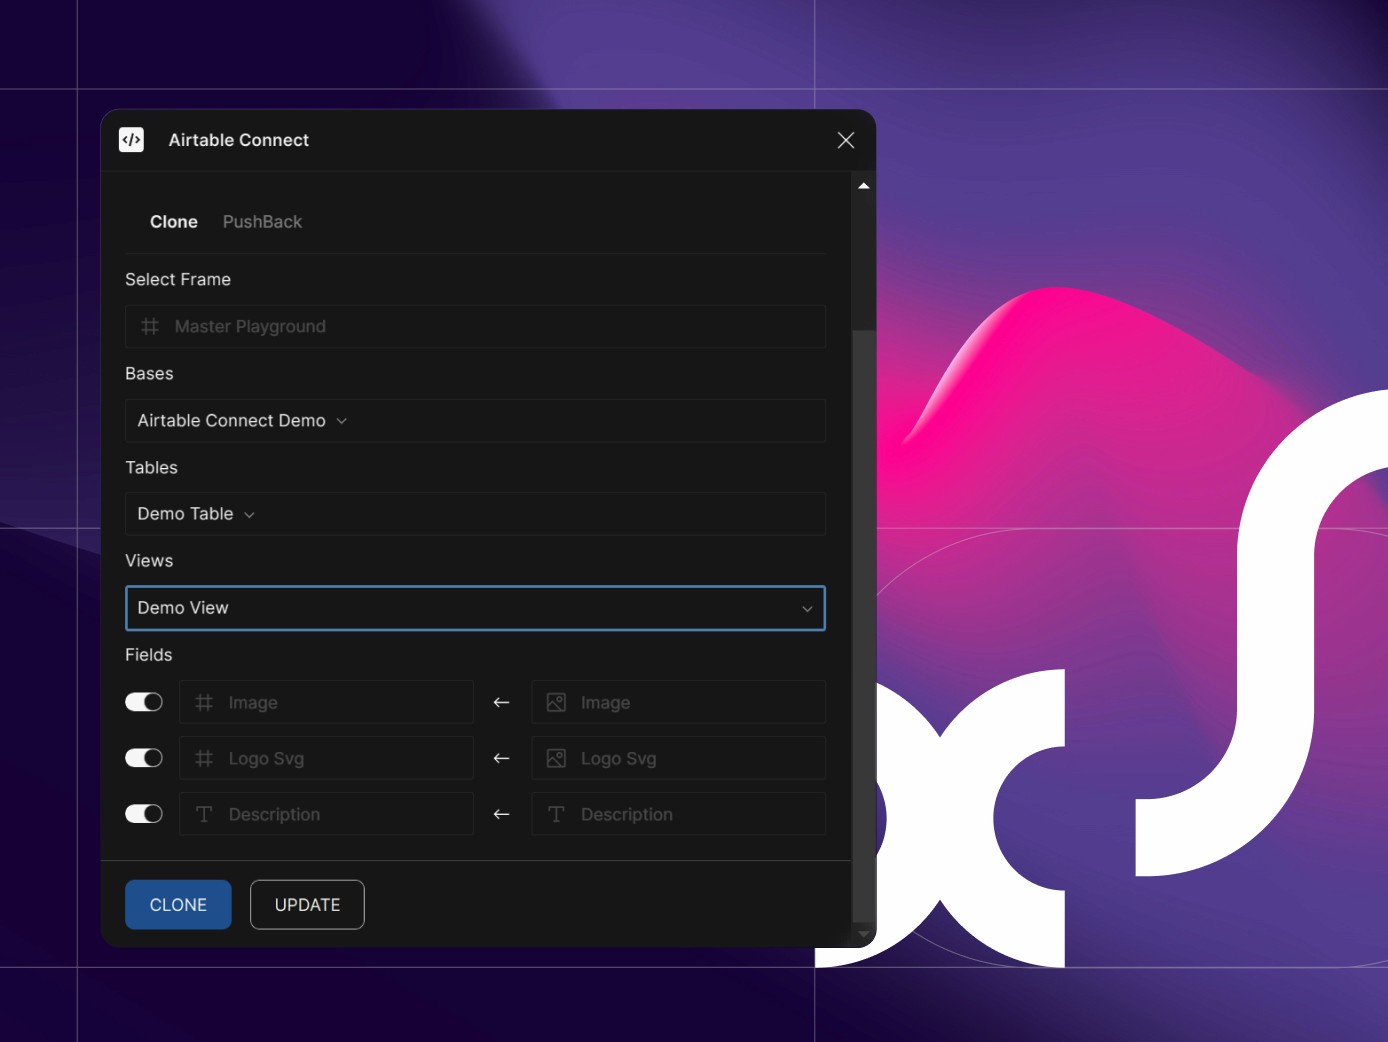Click the vertical scrollbar thumb

click(864, 626)
